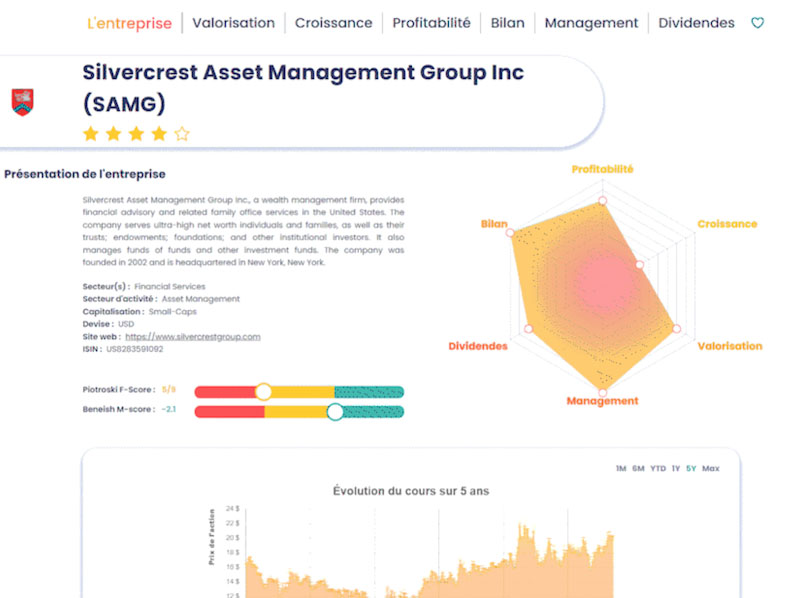
Task: Click the empty fifth rating star
Action: (182, 134)
